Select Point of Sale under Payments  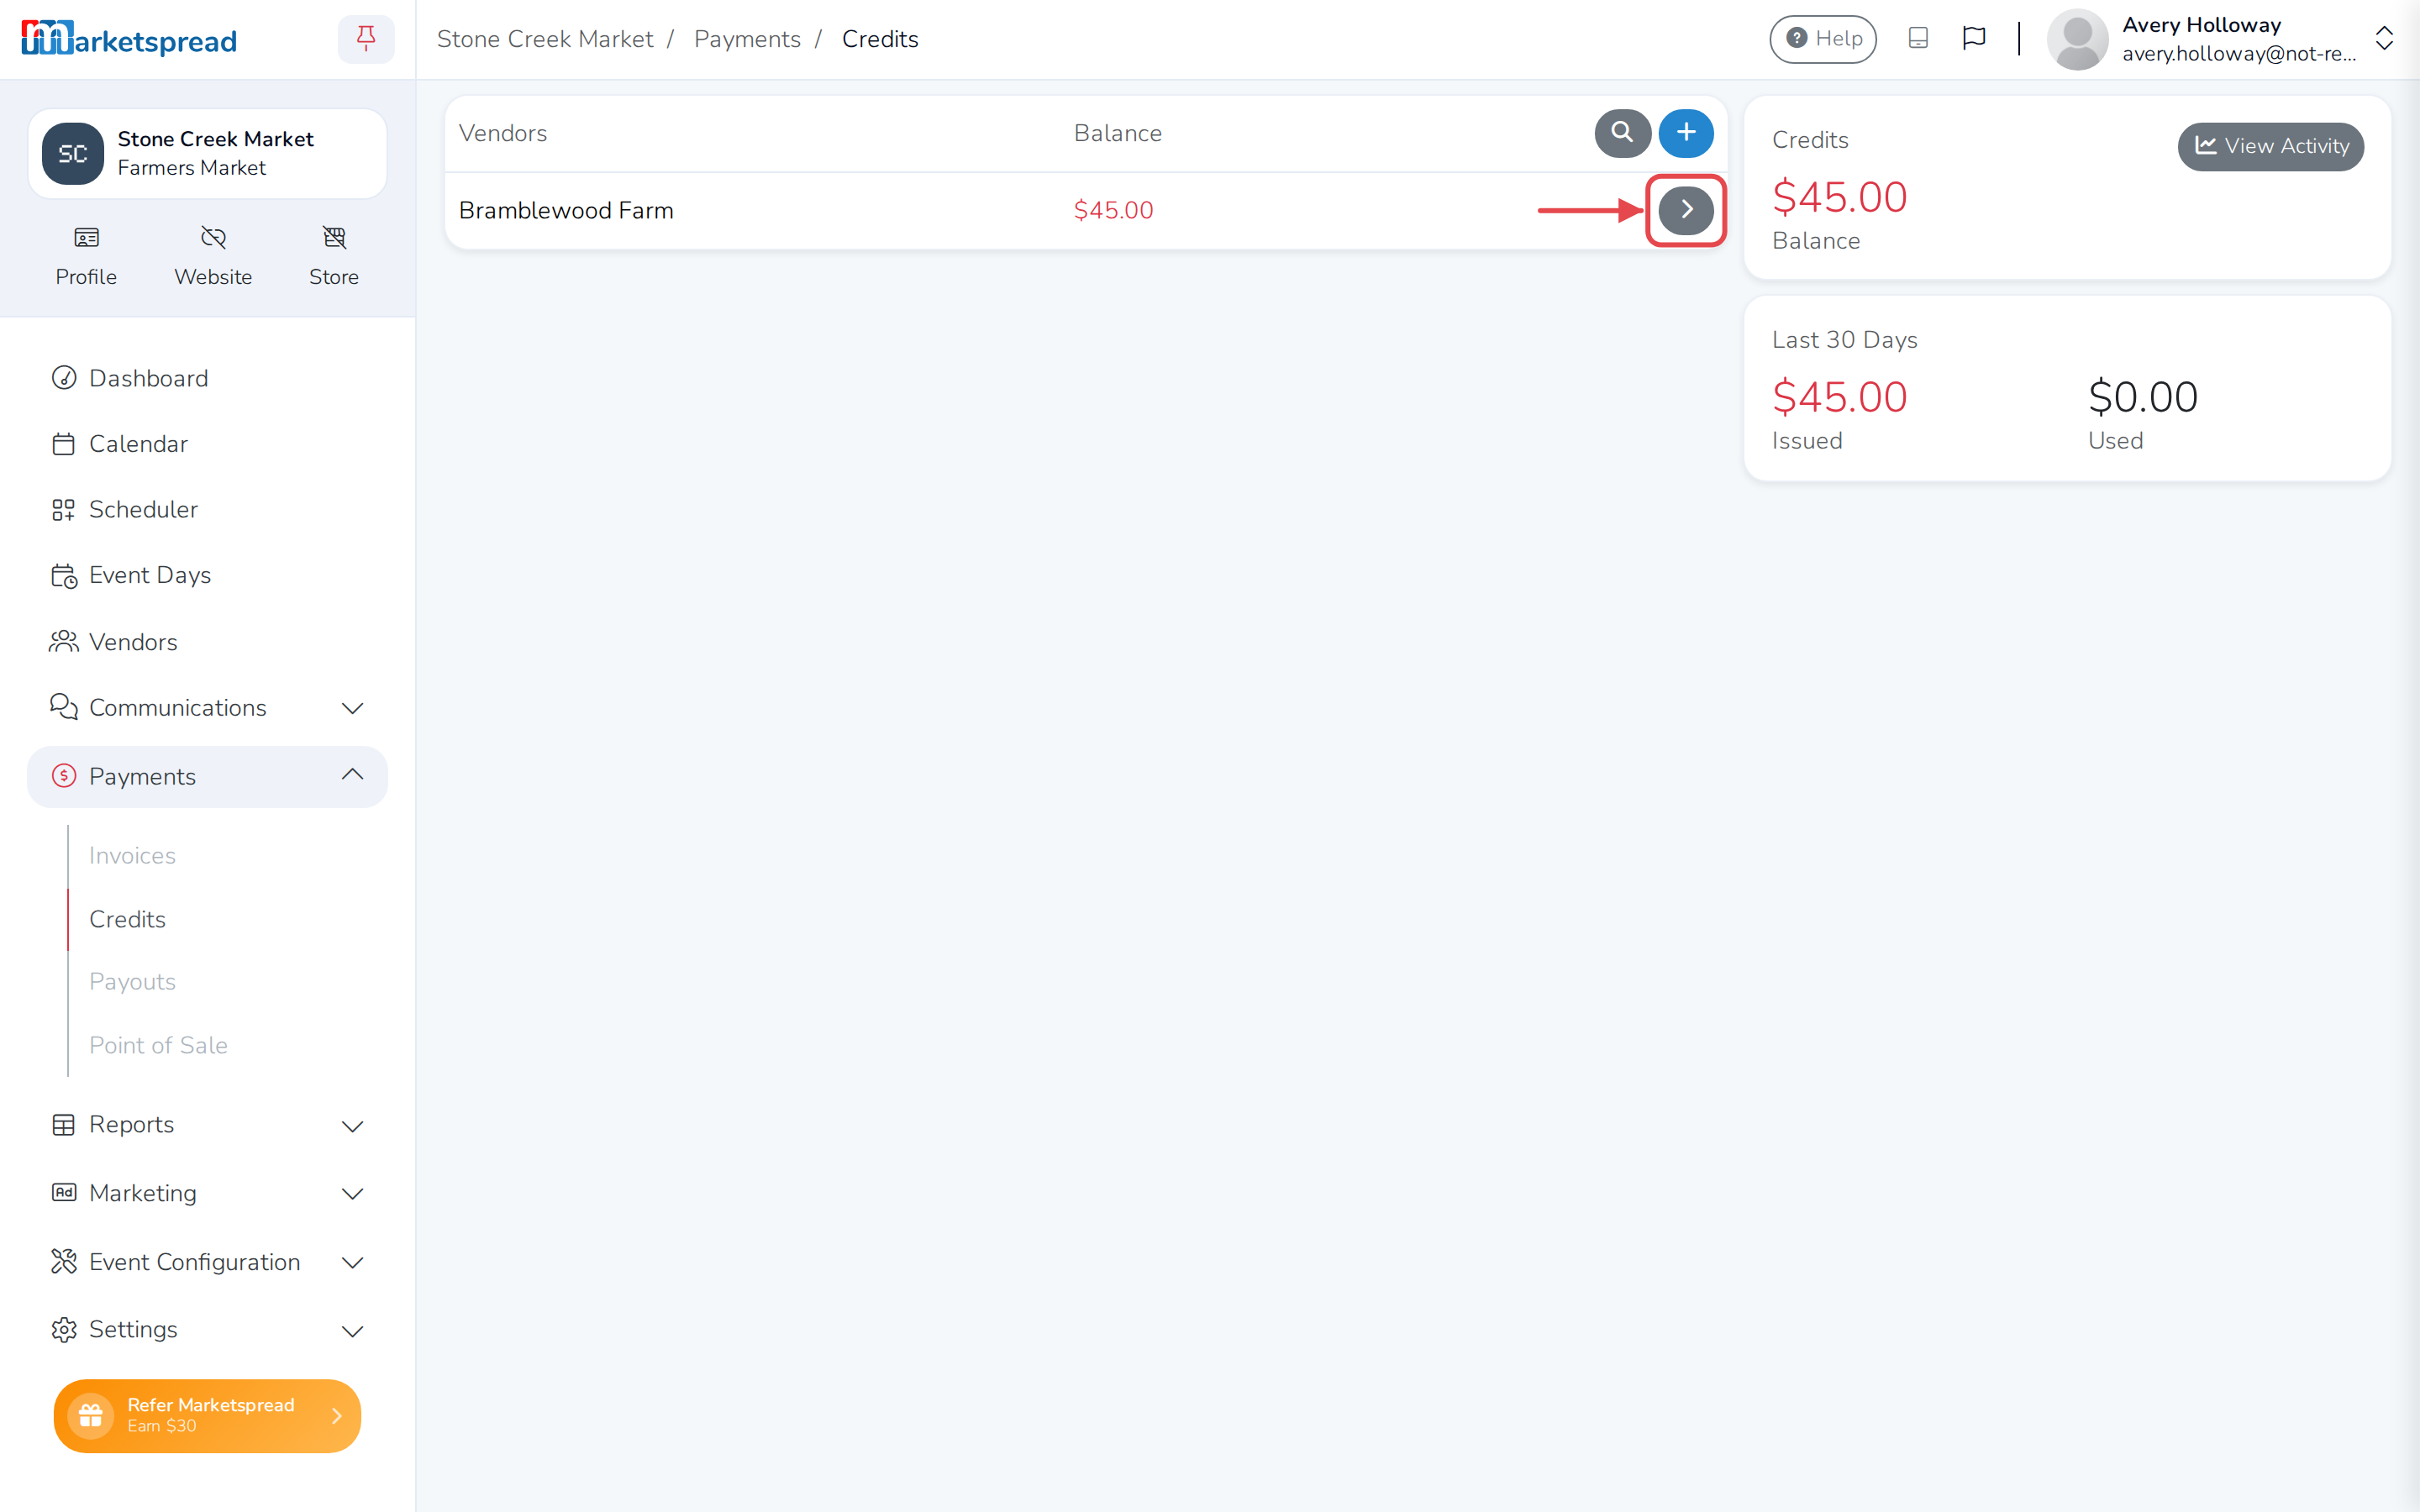point(158,1045)
